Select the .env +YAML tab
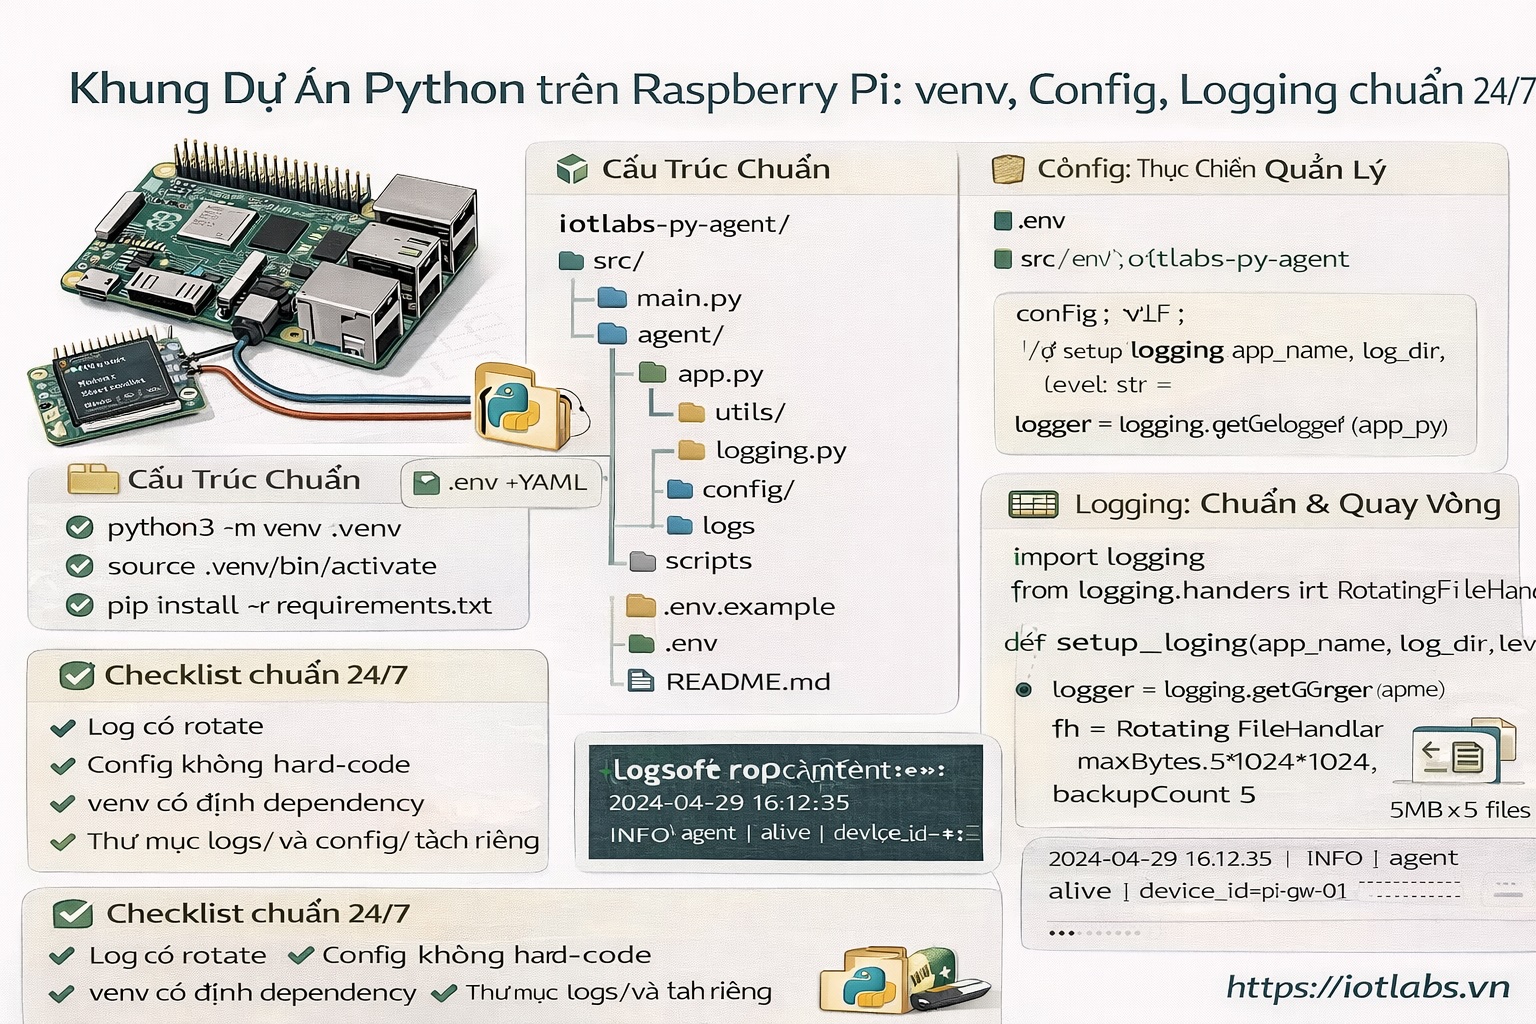This screenshot has width=1536, height=1024. coord(502,482)
